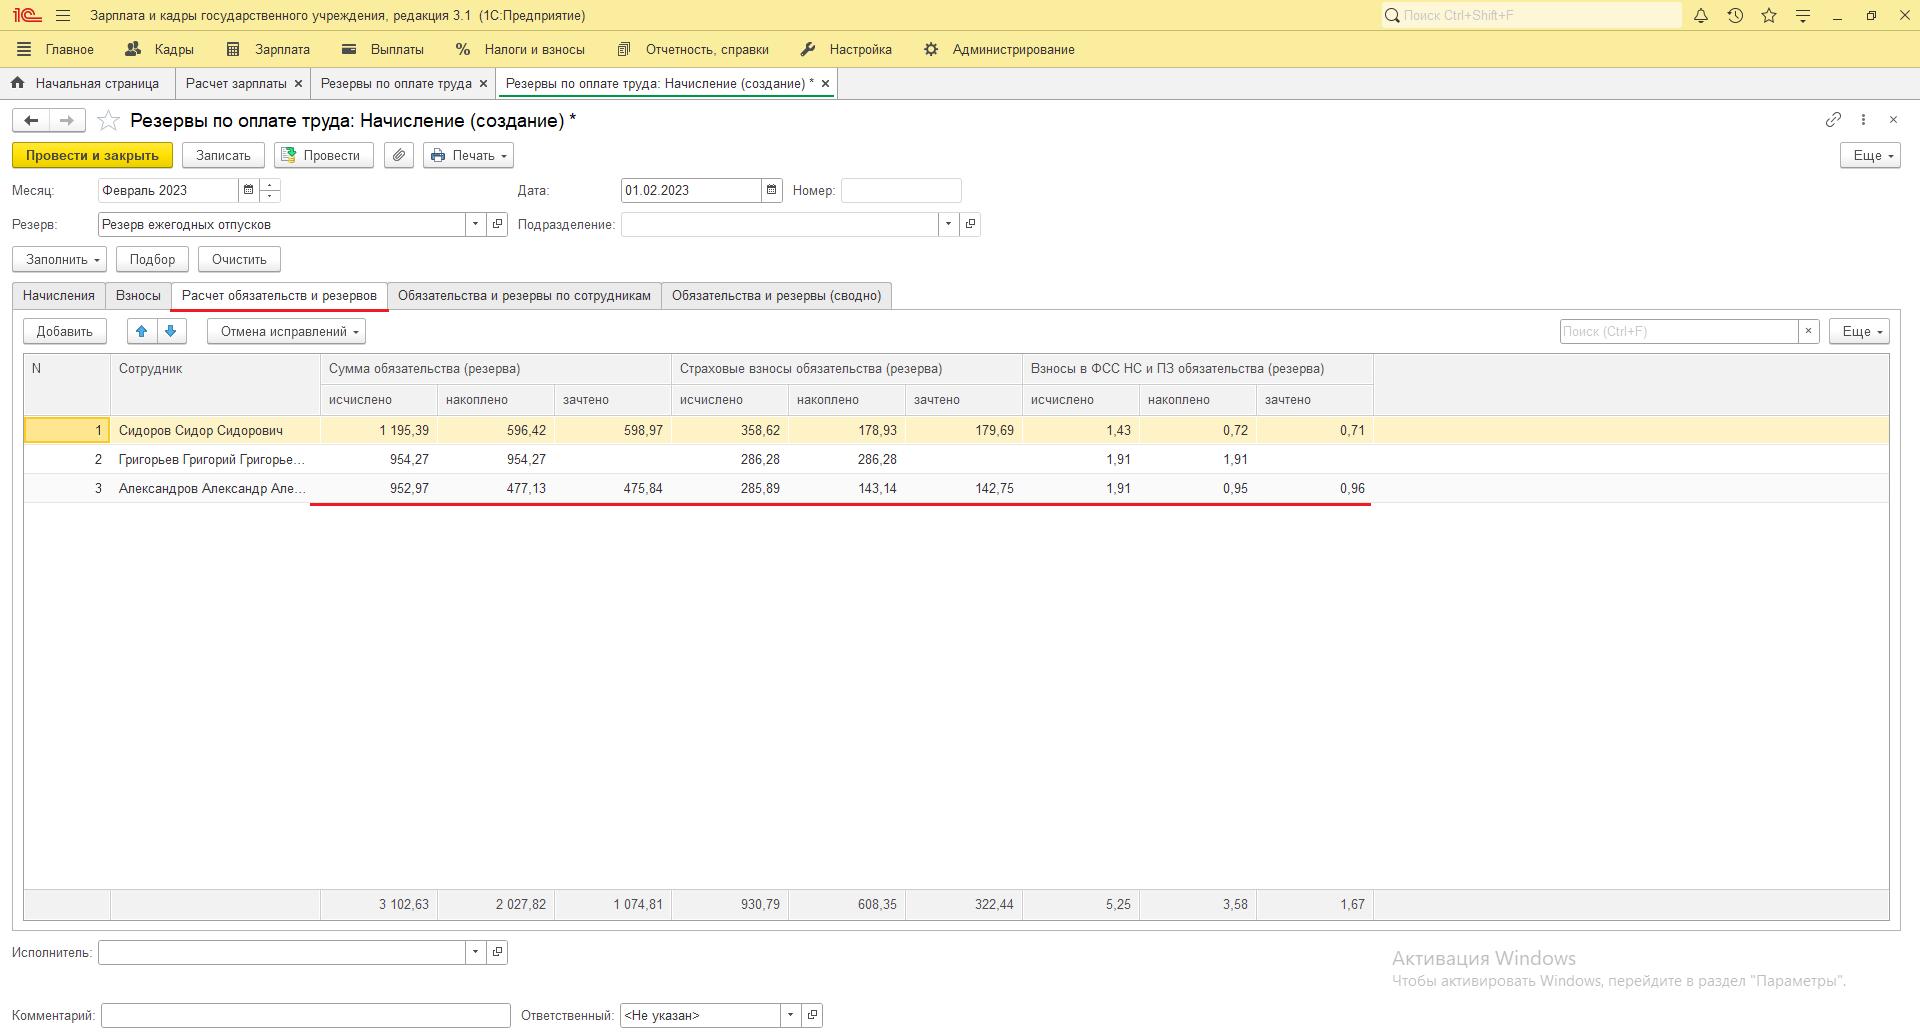Open the Кадры menu section

(160, 49)
